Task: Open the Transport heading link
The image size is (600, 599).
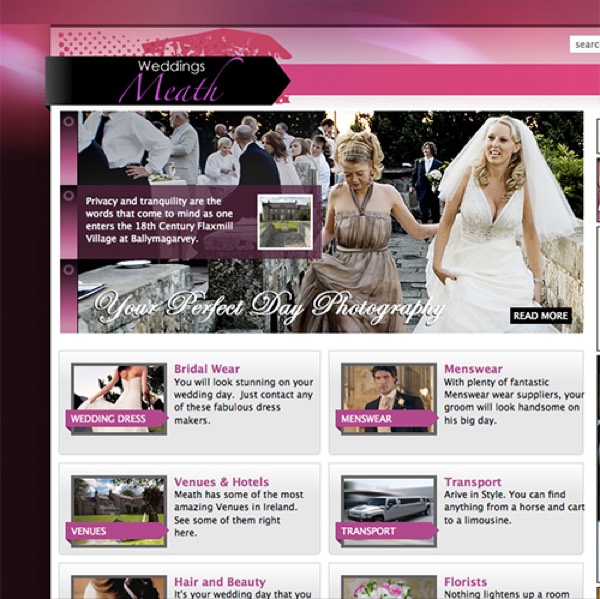Action: pyautogui.click(x=473, y=481)
